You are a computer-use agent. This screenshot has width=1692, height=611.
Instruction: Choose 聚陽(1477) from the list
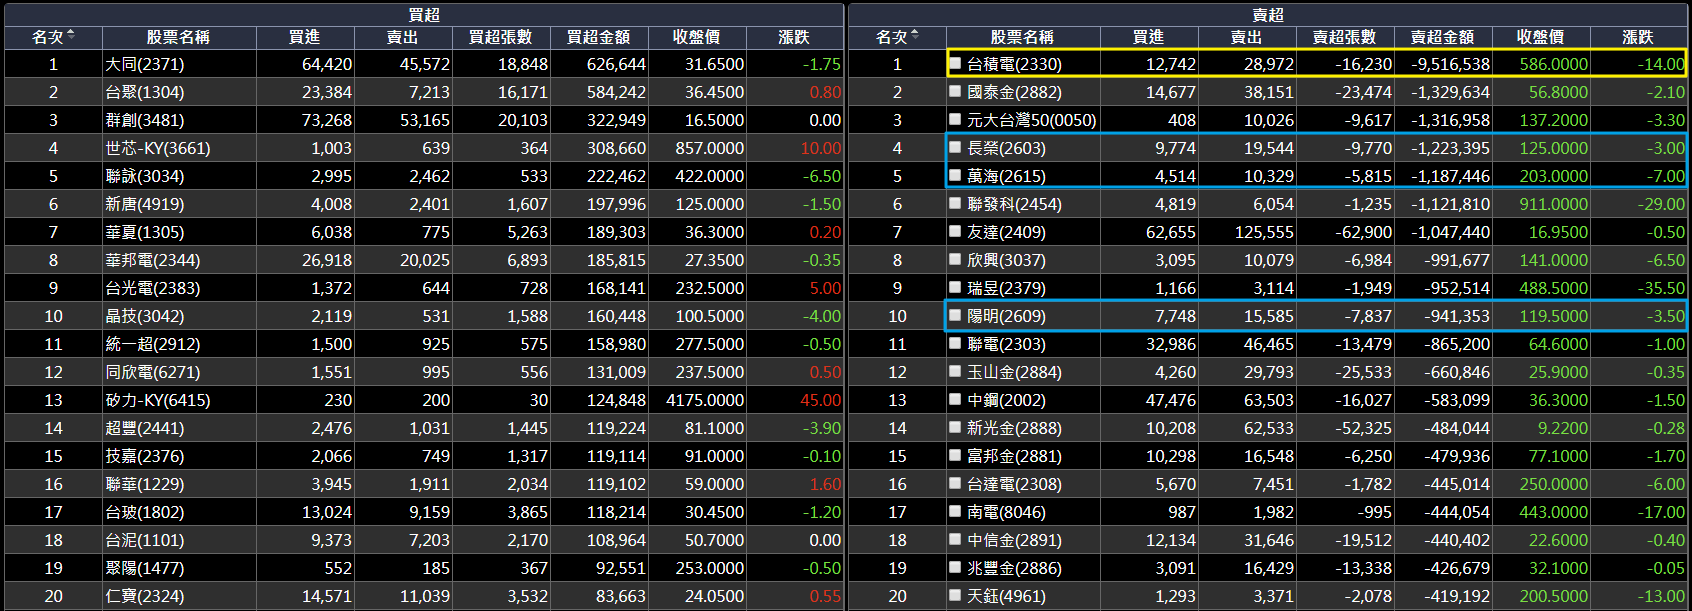pos(145,568)
